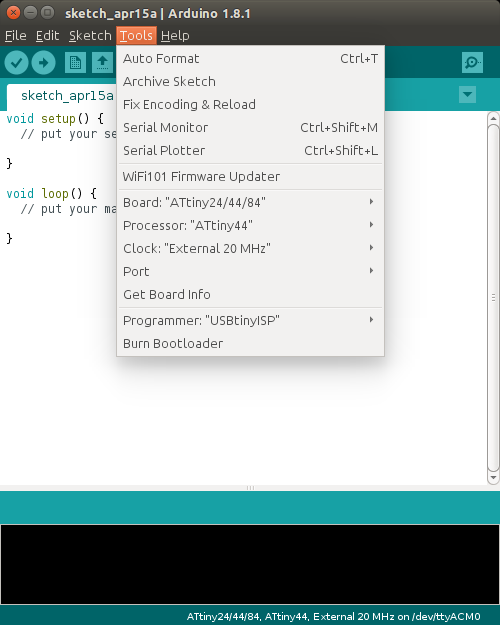Expand the Board "ATtiny24/44/84" submenu
The width and height of the screenshot is (500, 625).
point(250,202)
